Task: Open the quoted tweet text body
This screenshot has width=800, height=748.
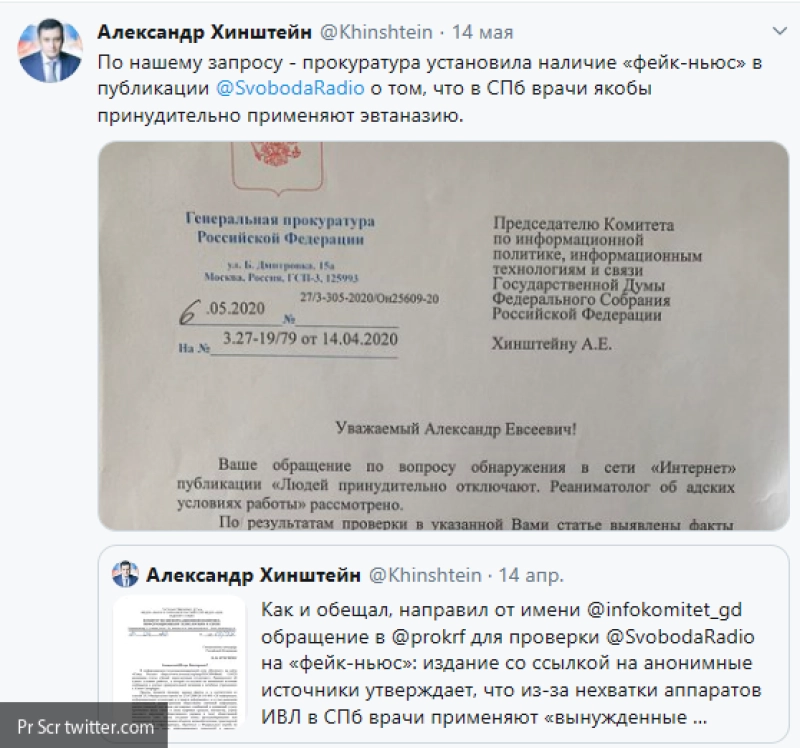Action: click(x=511, y=663)
